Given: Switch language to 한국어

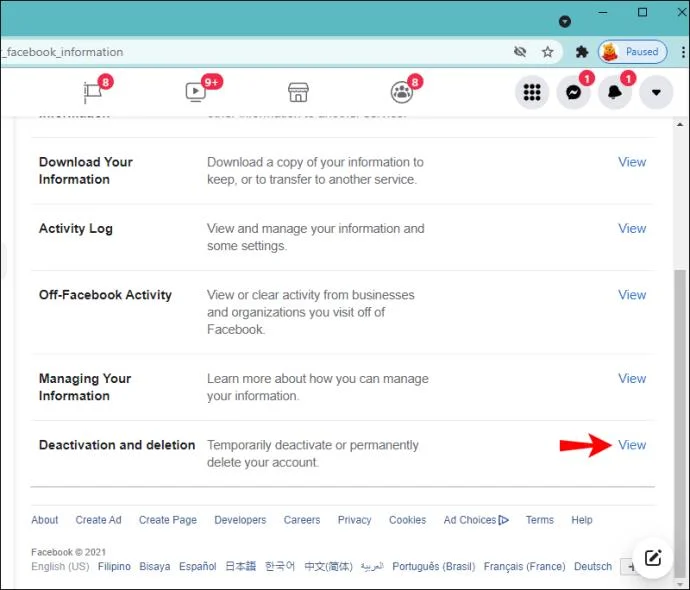Looking at the screenshot, I should pyautogui.click(x=280, y=567).
